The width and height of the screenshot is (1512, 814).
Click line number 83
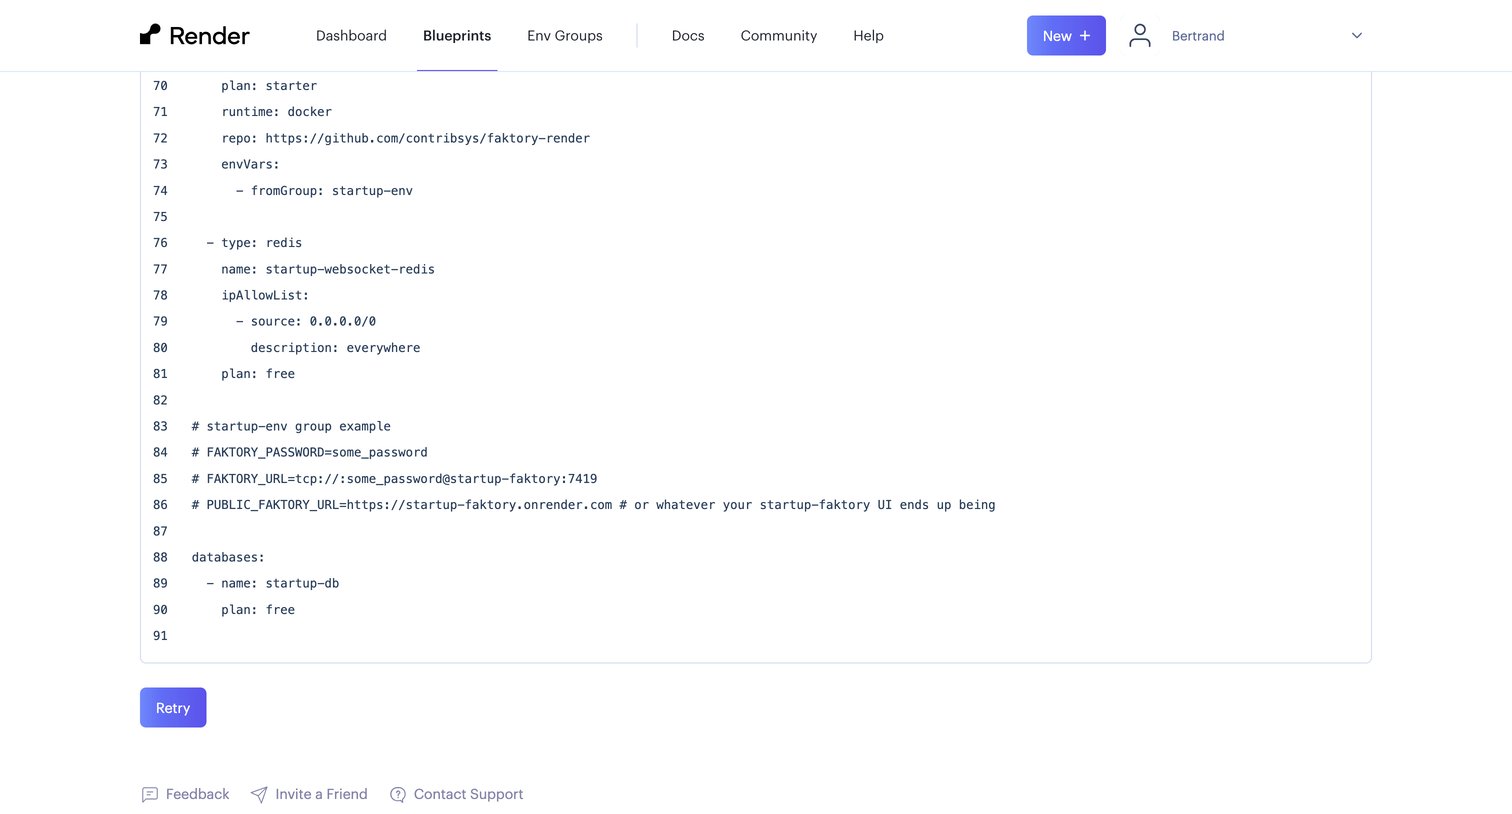point(160,426)
